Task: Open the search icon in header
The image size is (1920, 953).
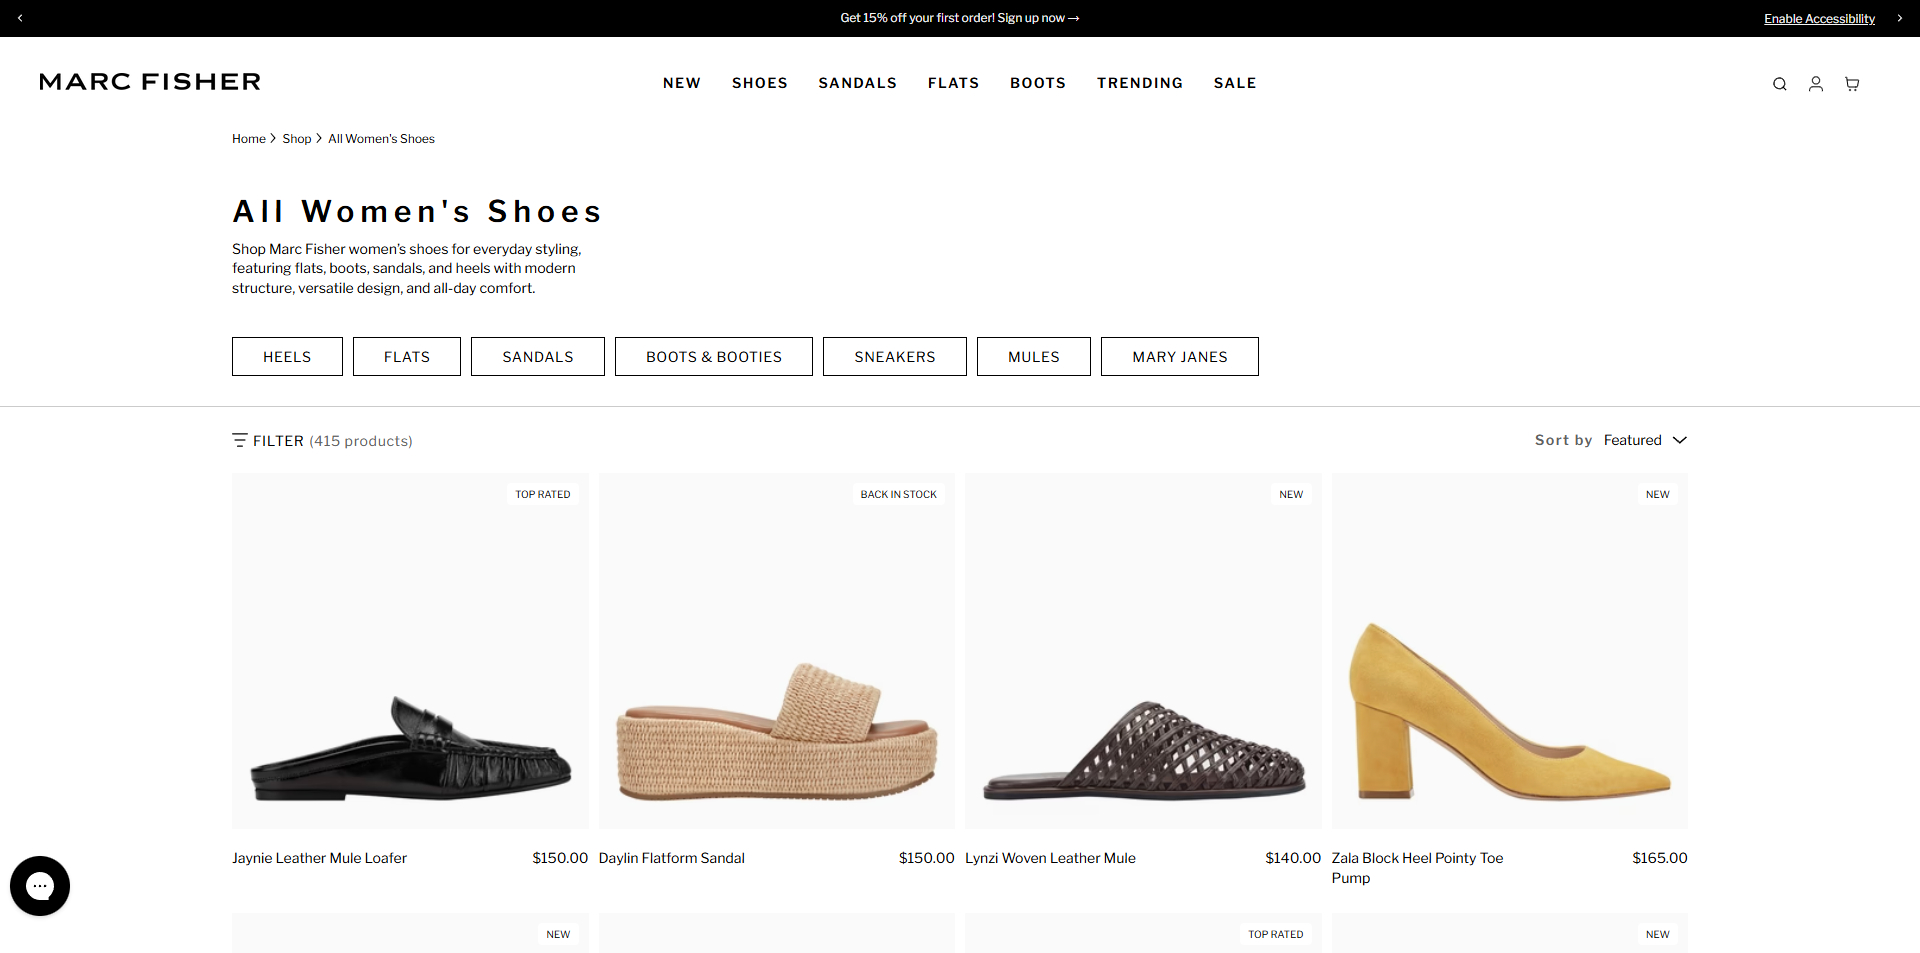Action: click(1779, 84)
